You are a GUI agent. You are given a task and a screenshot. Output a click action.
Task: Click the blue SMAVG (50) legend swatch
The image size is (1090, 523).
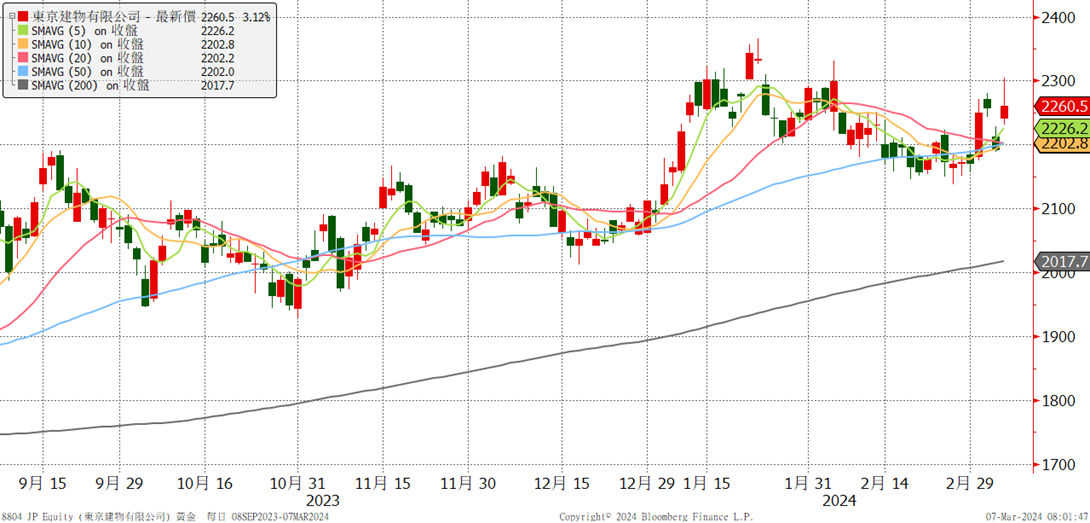click(23, 72)
